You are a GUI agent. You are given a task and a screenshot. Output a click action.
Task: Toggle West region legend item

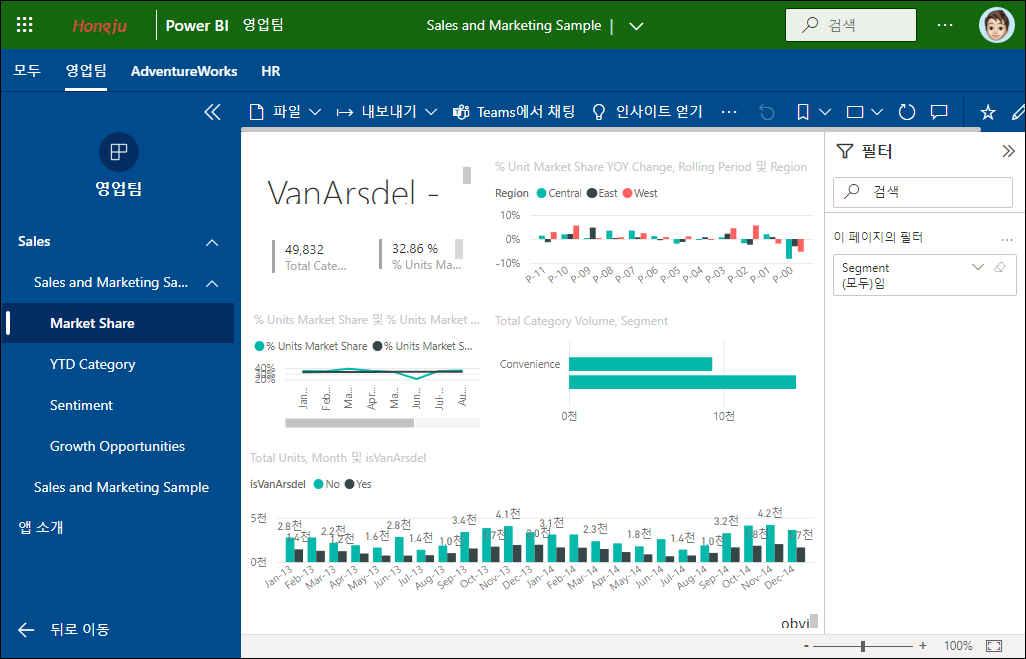click(641, 193)
